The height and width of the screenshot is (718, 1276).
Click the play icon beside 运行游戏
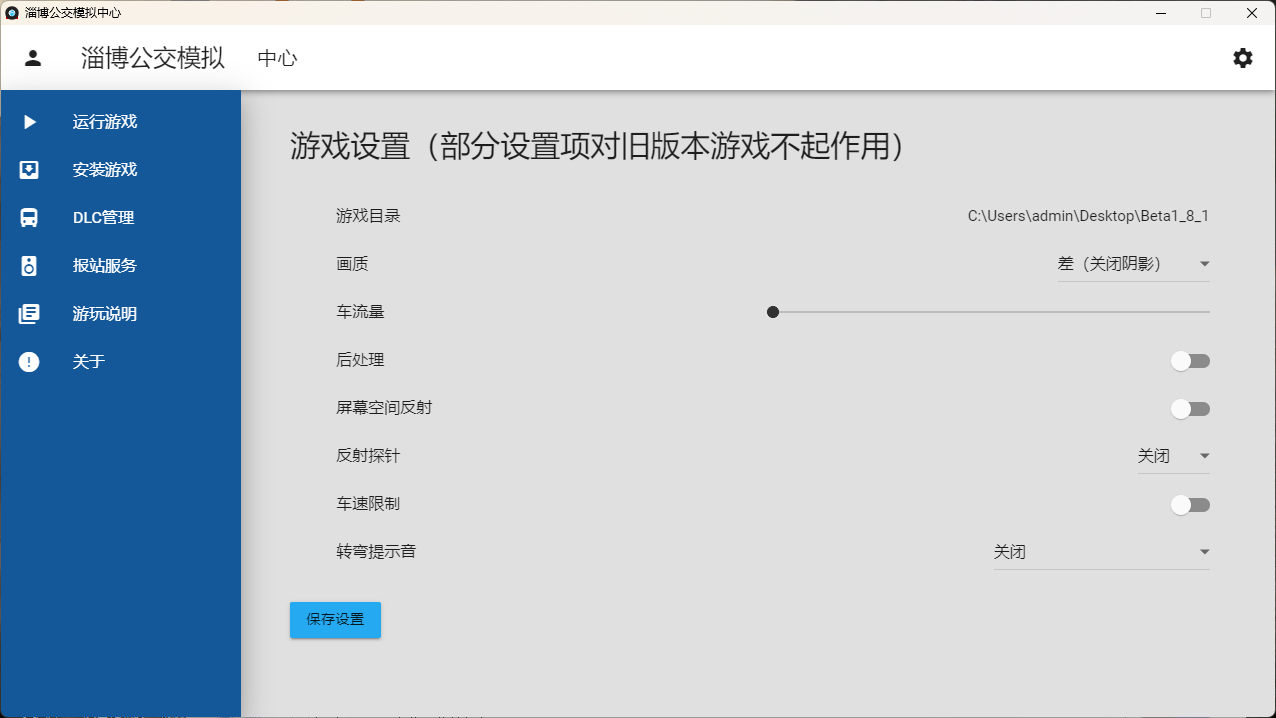tap(30, 122)
